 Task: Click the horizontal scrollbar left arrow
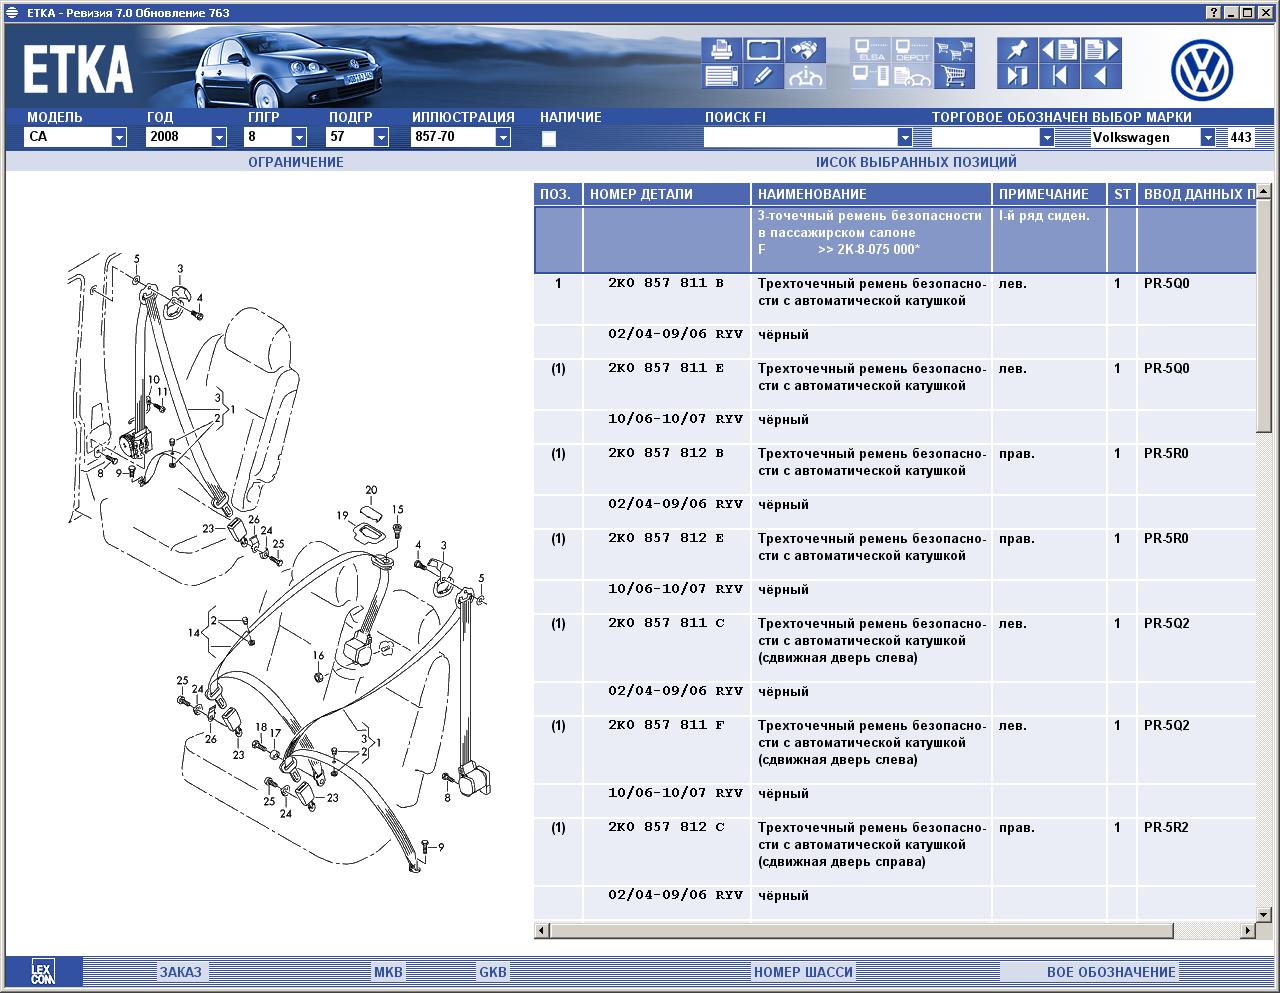542,931
